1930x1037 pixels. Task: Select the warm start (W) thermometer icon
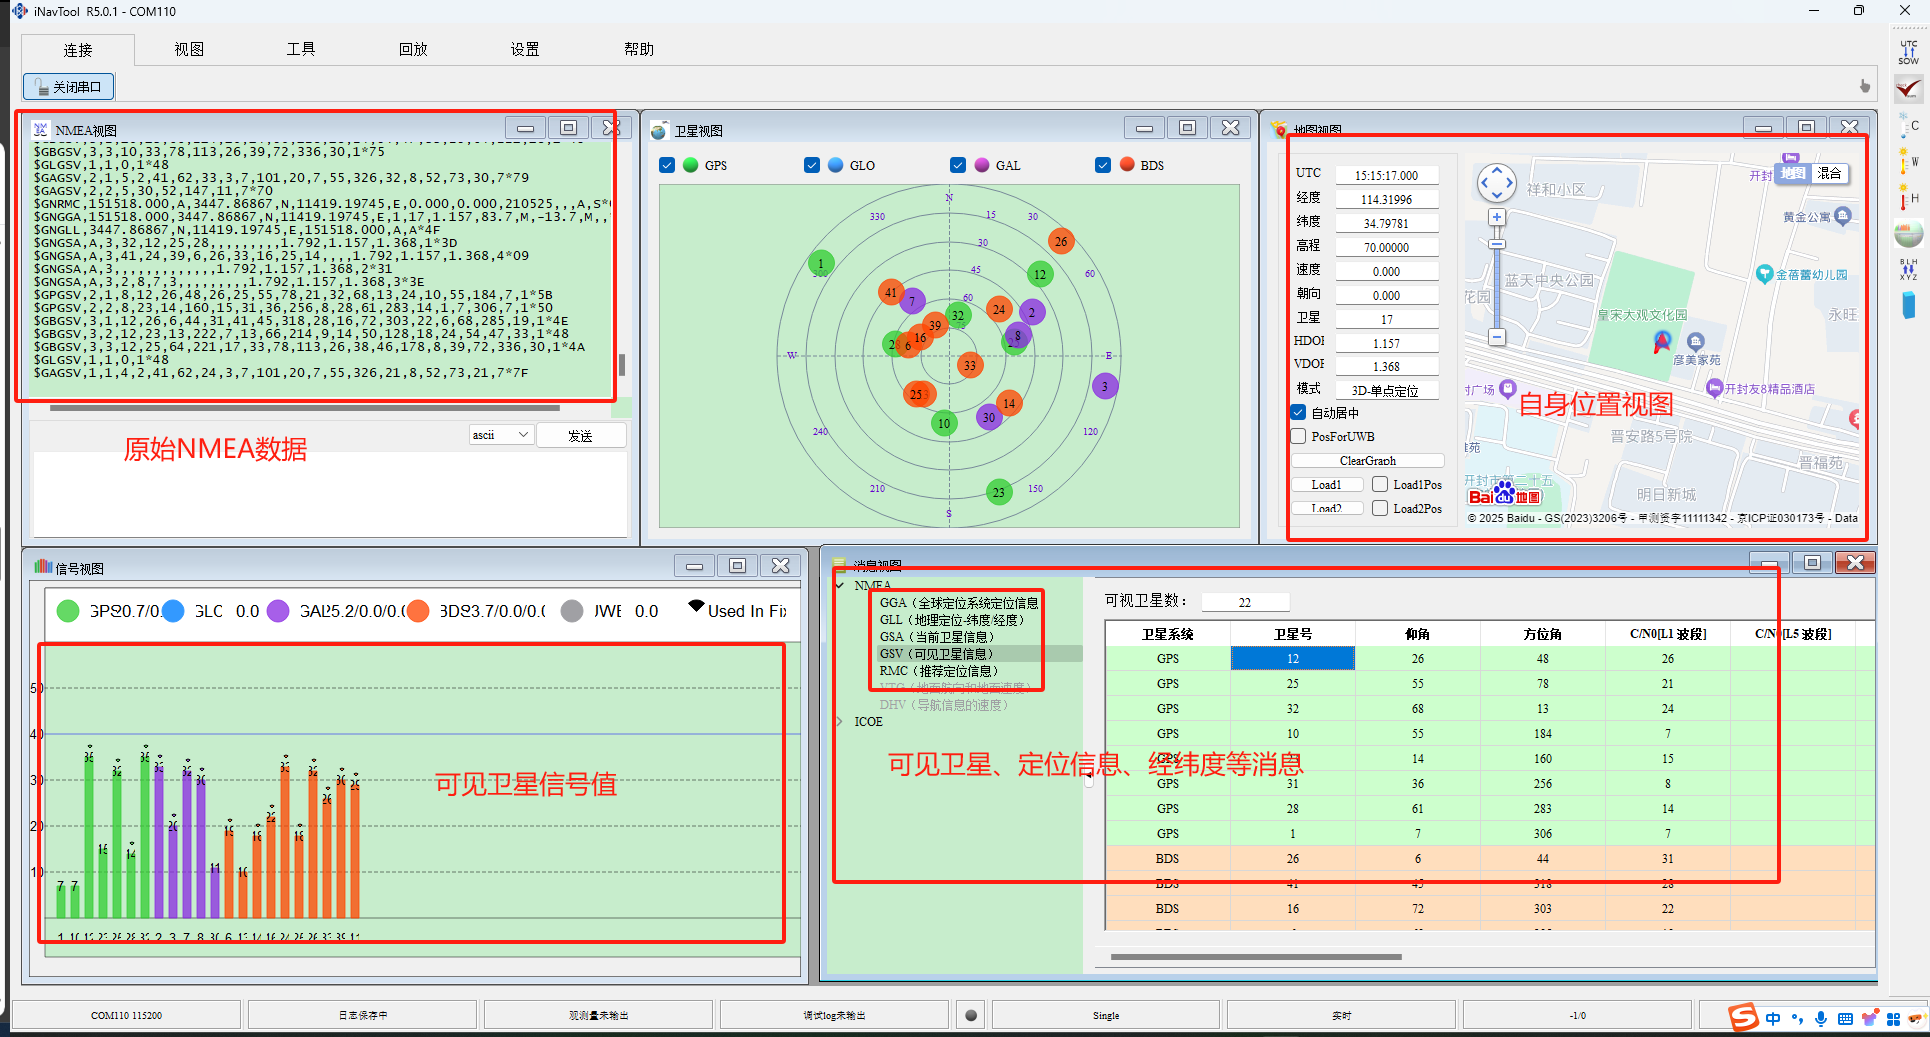[x=1907, y=162]
